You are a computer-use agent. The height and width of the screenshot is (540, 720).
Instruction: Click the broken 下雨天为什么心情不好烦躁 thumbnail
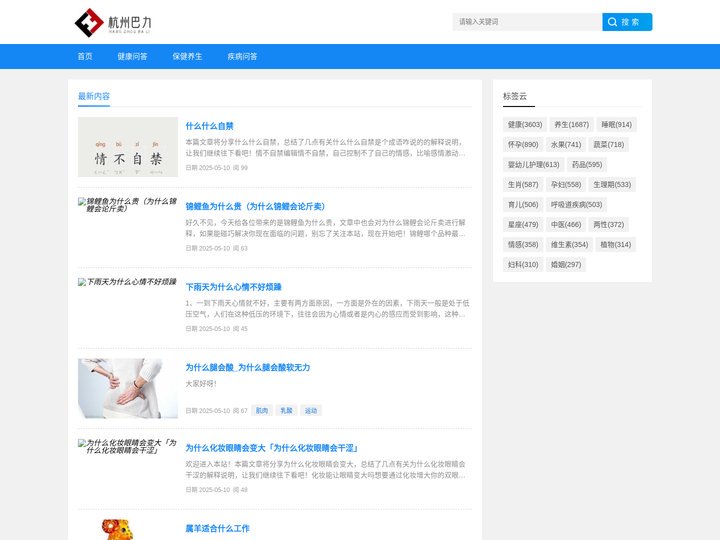coord(128,282)
